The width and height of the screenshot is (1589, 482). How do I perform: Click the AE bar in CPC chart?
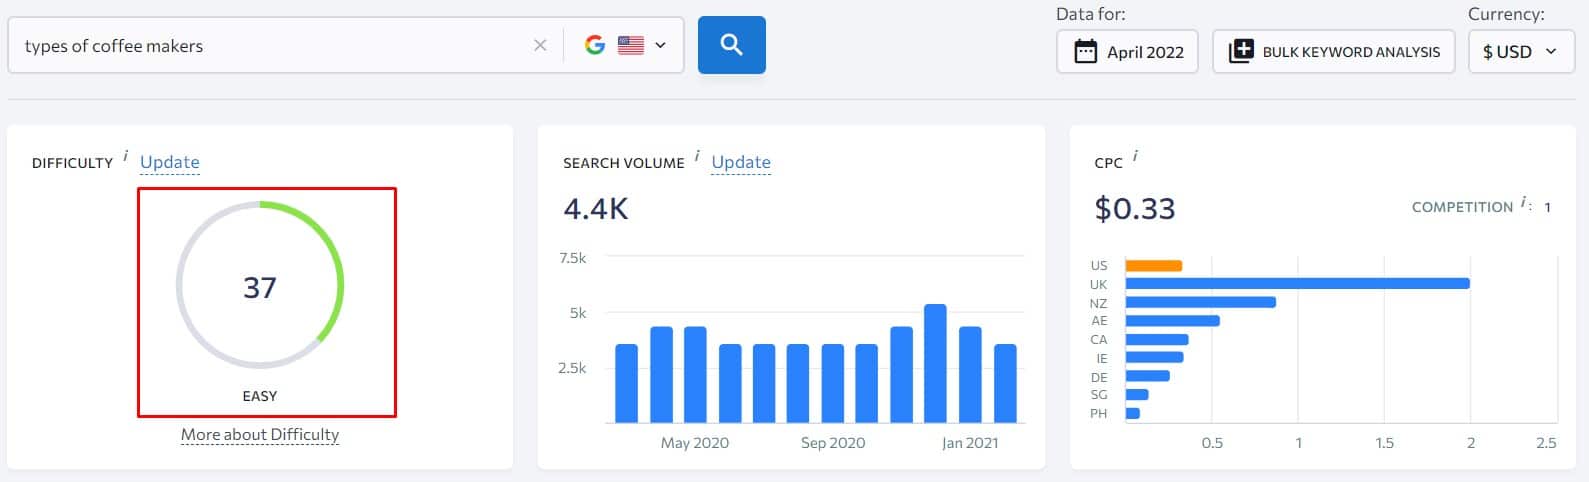tap(1172, 321)
